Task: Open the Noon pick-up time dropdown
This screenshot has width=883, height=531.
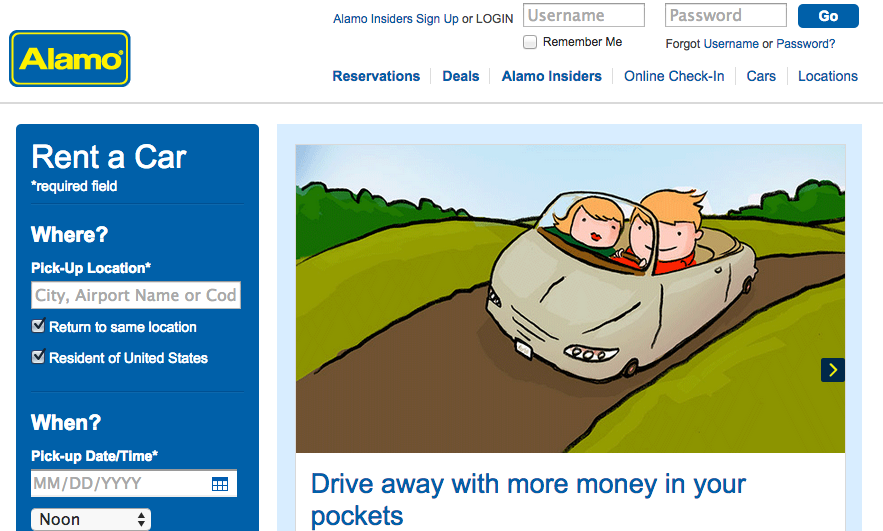Action: pos(91,519)
